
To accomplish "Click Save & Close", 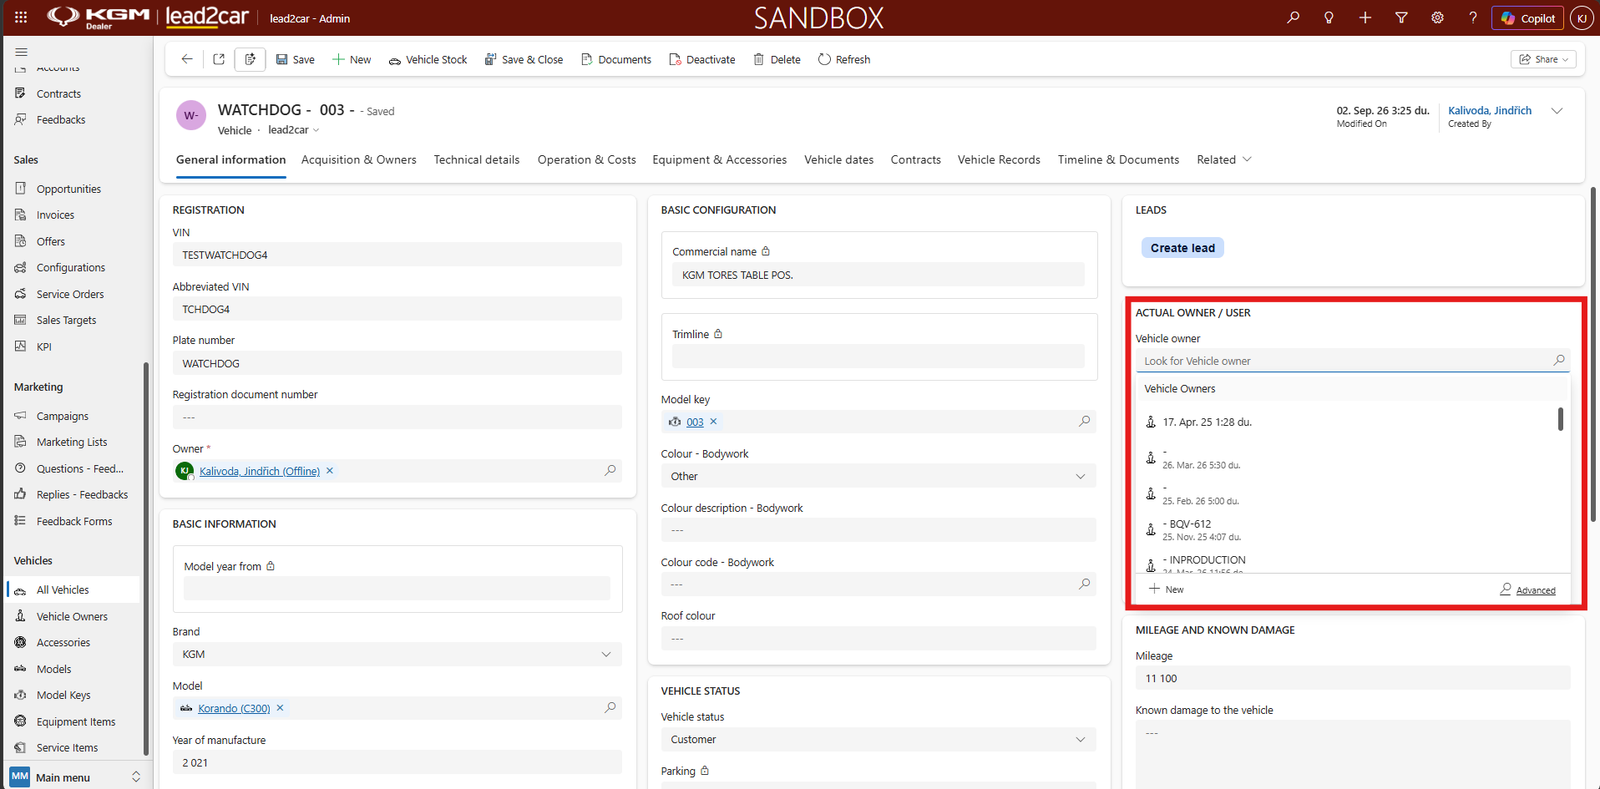I will [x=524, y=59].
